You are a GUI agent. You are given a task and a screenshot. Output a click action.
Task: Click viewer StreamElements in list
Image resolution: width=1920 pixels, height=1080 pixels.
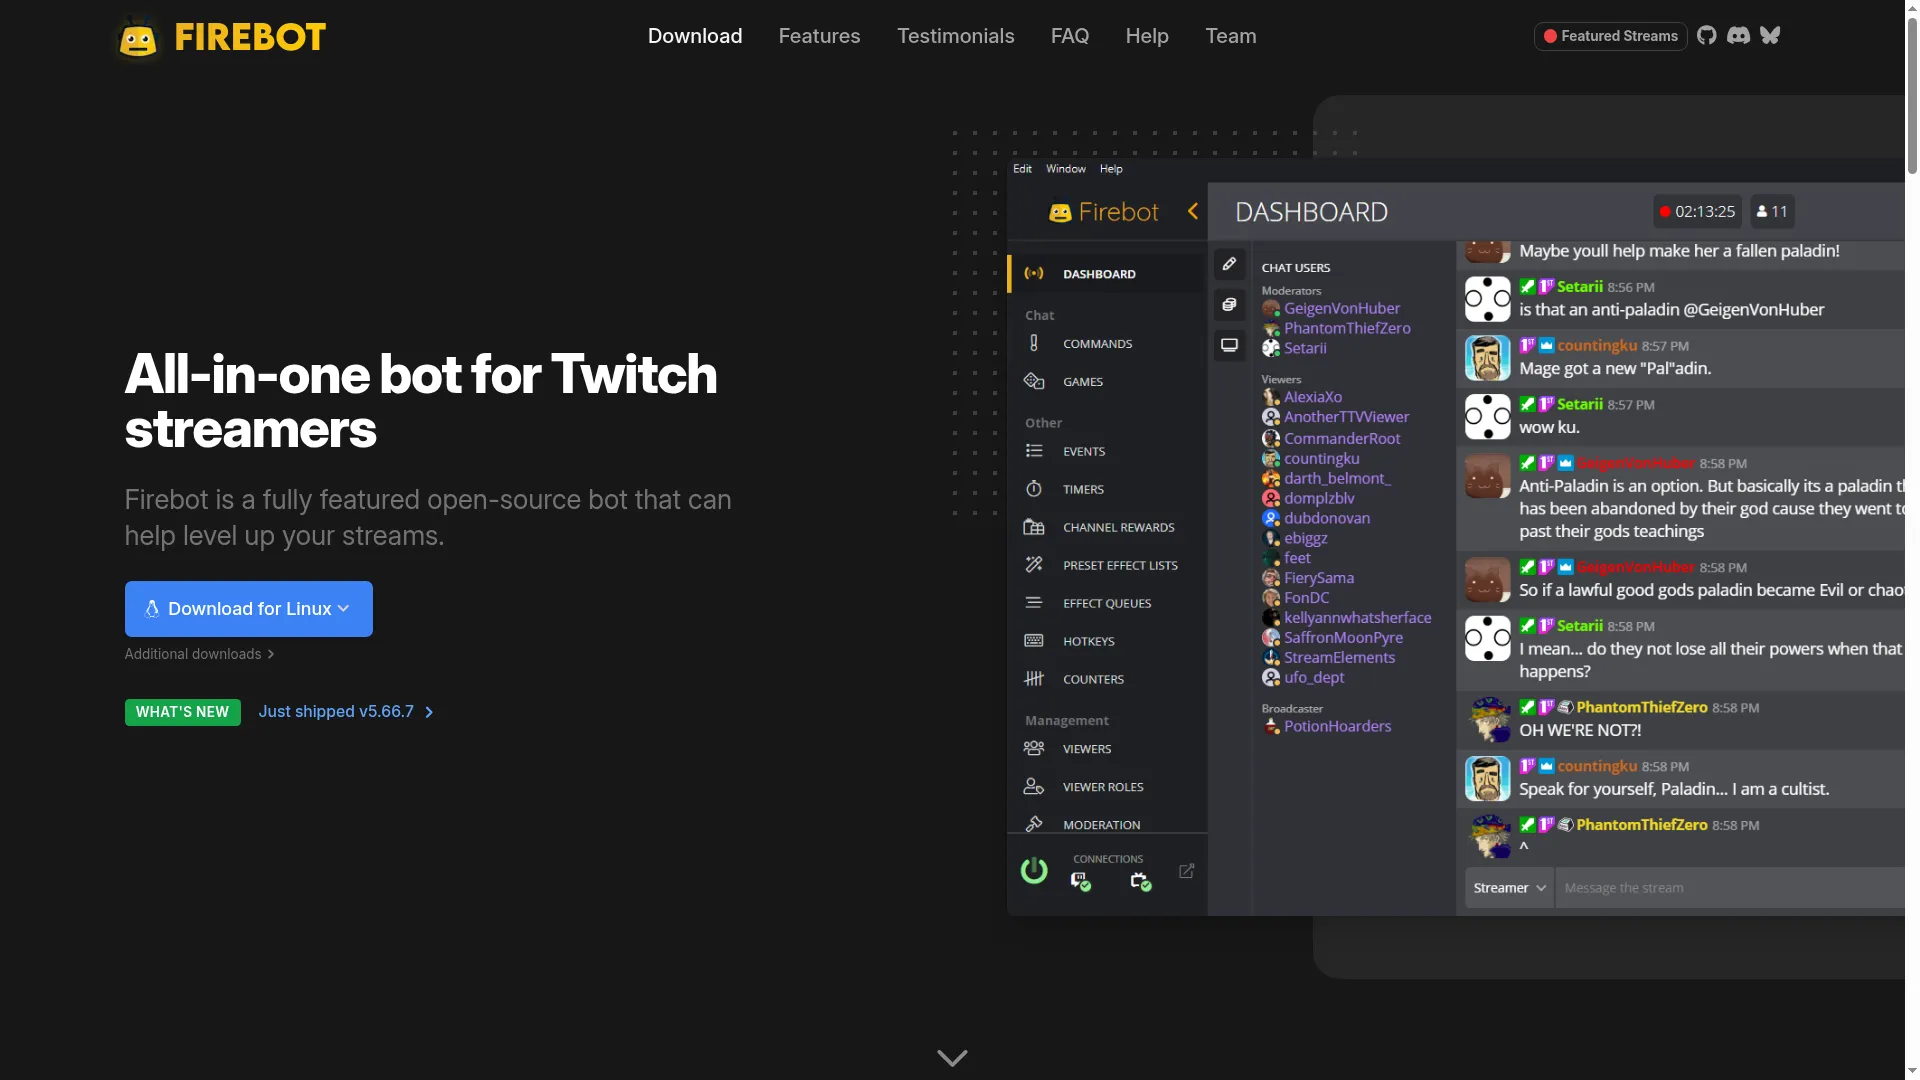1340,657
